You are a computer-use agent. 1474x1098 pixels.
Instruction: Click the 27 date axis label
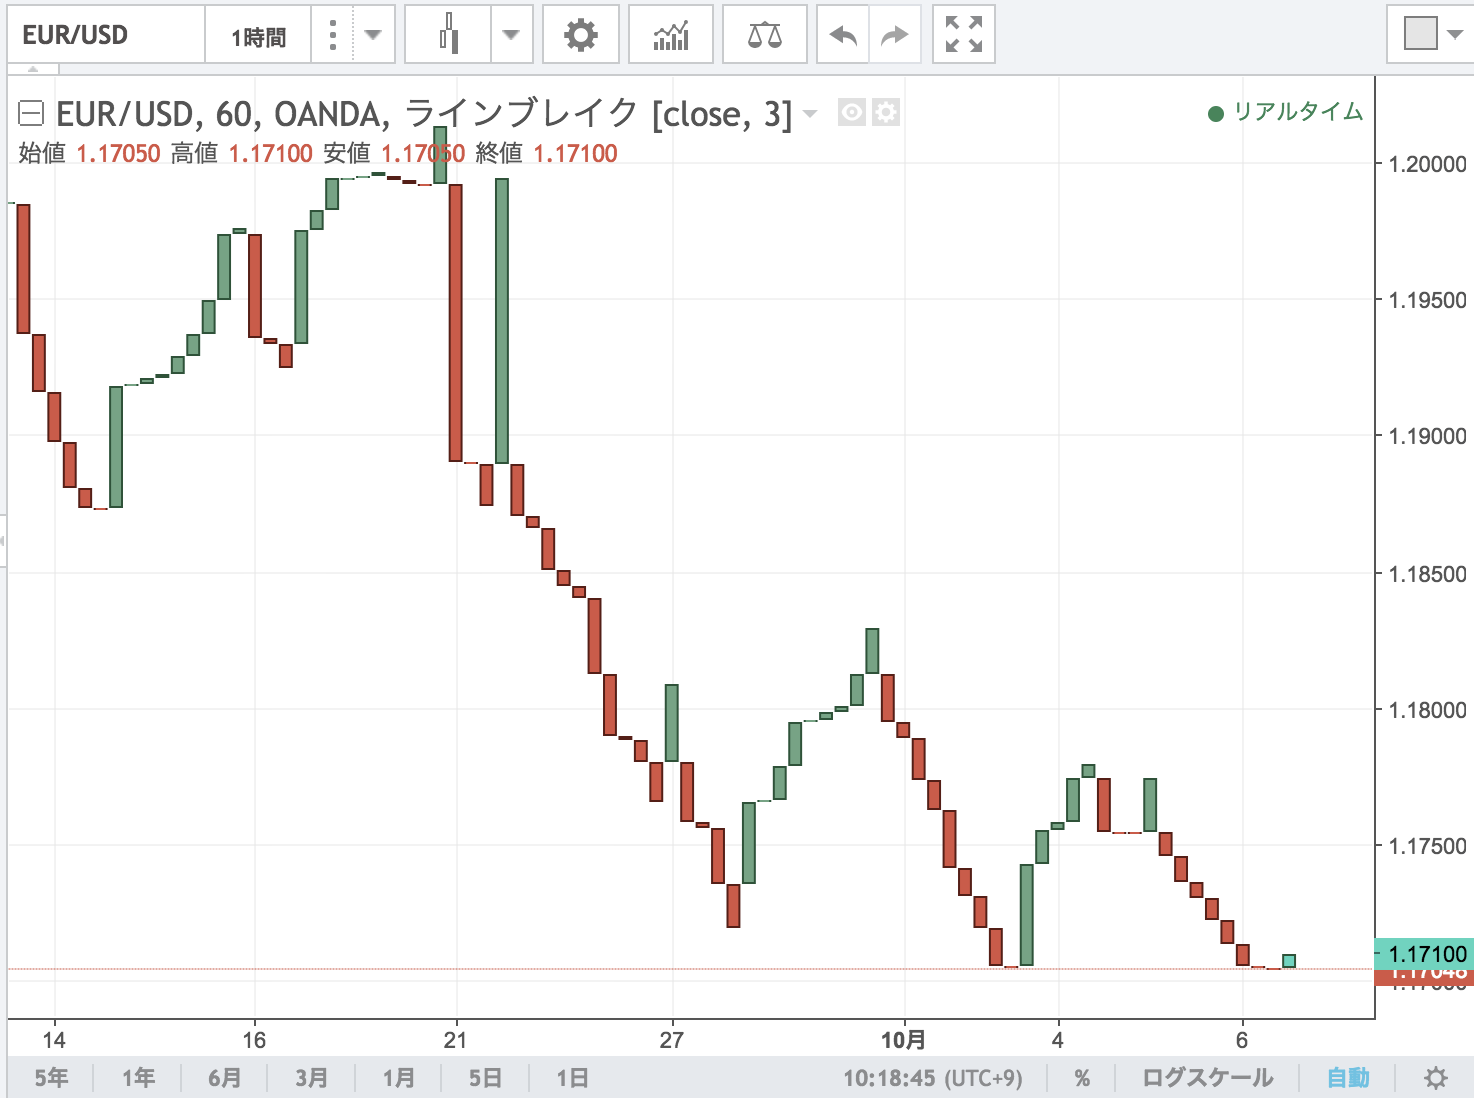[x=671, y=1040]
